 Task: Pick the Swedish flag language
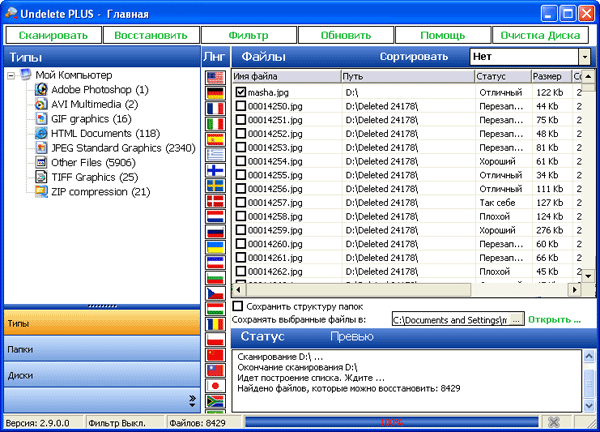point(215,186)
